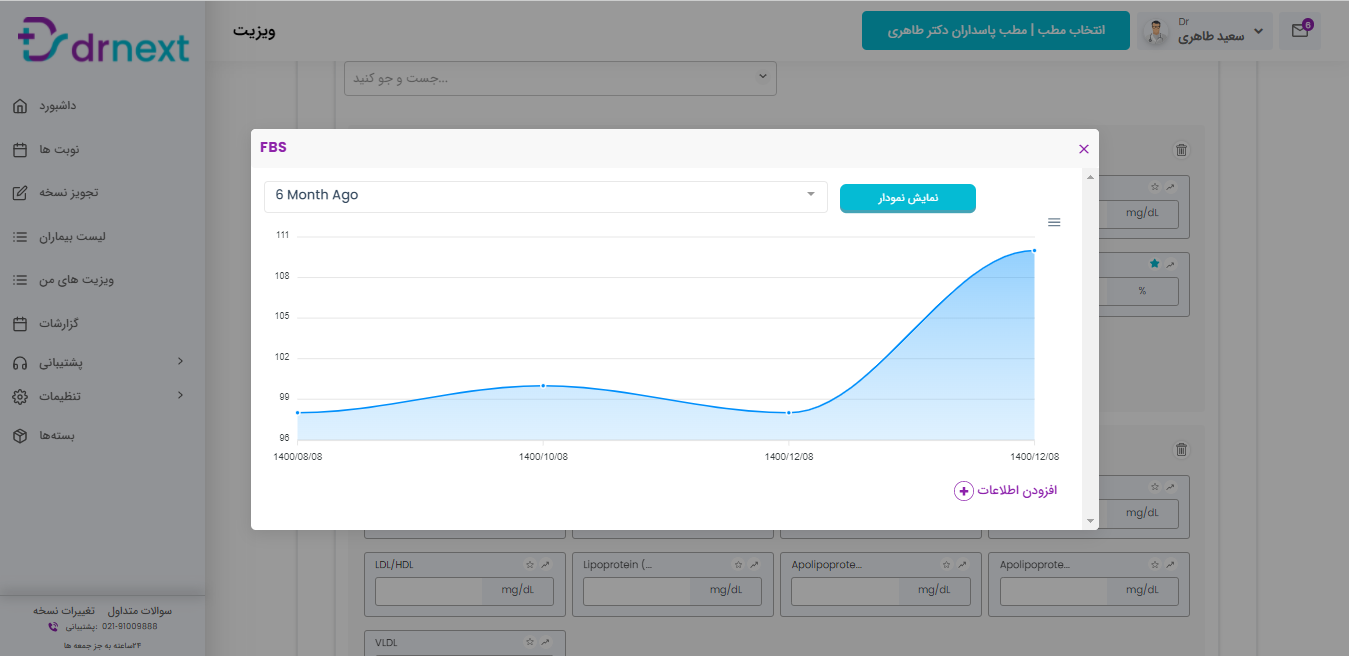Image resolution: width=1349 pixels, height=656 pixels.
Task: Open ویزیت های من in sidebar
Action: (76, 280)
